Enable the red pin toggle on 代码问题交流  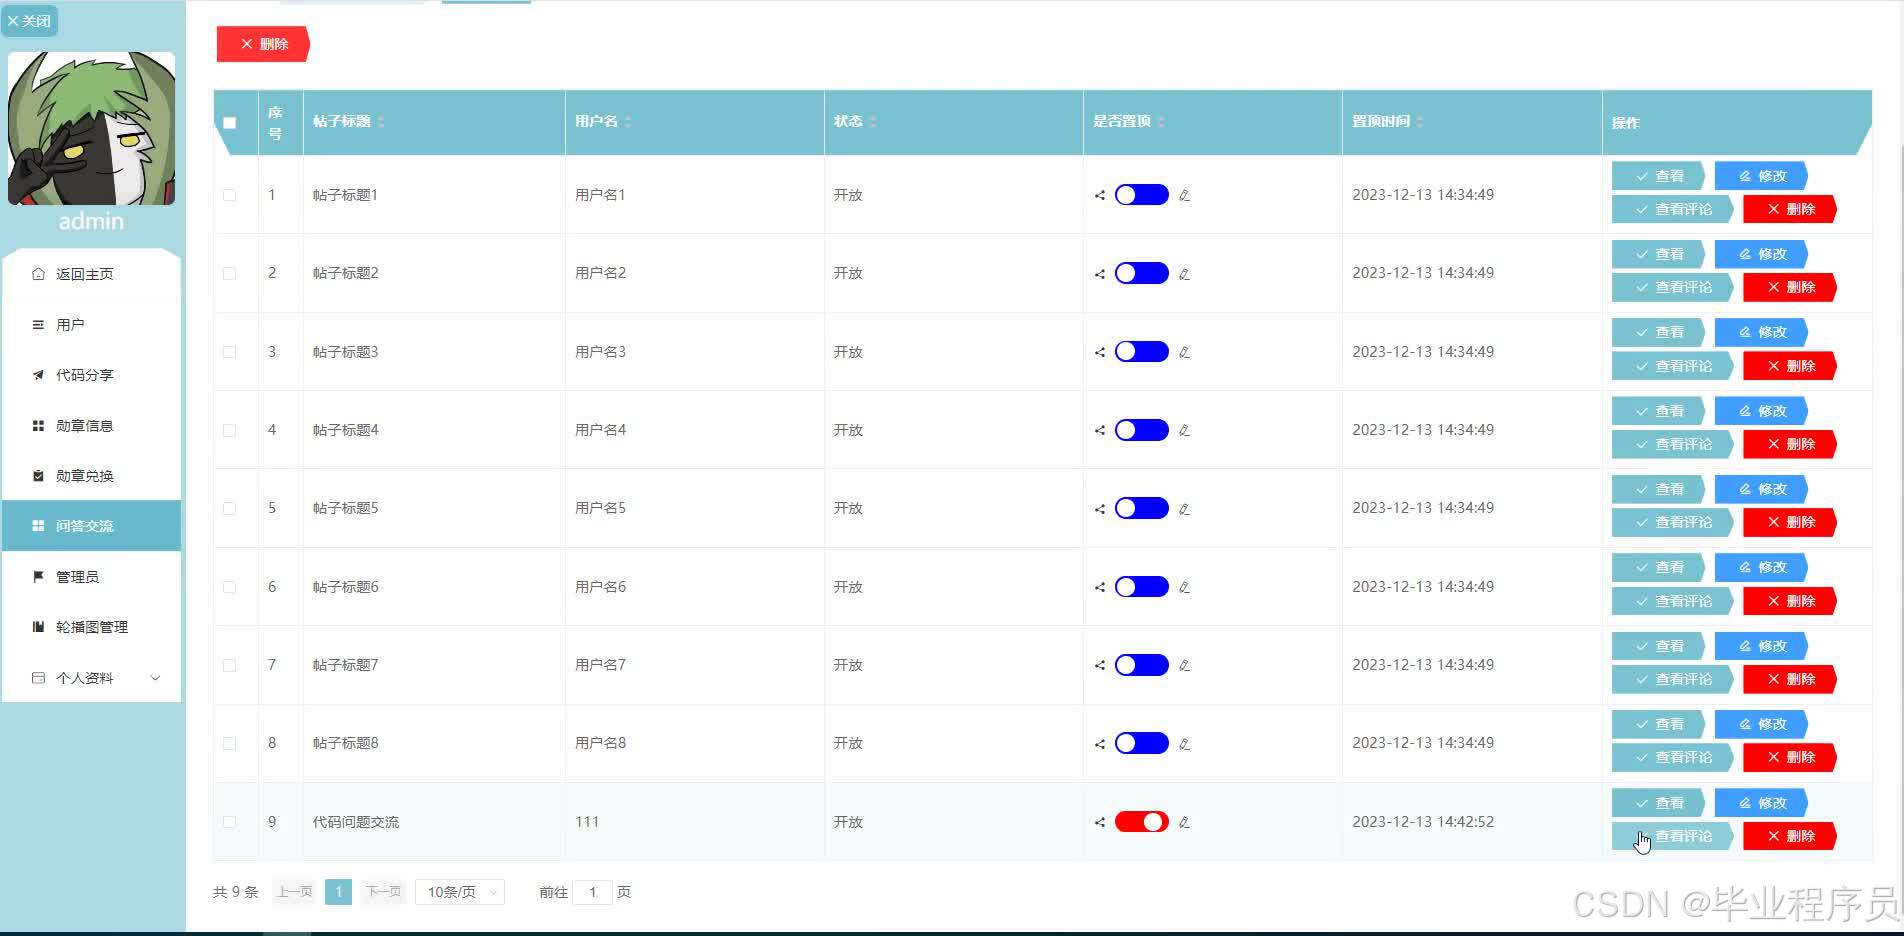(x=1140, y=821)
